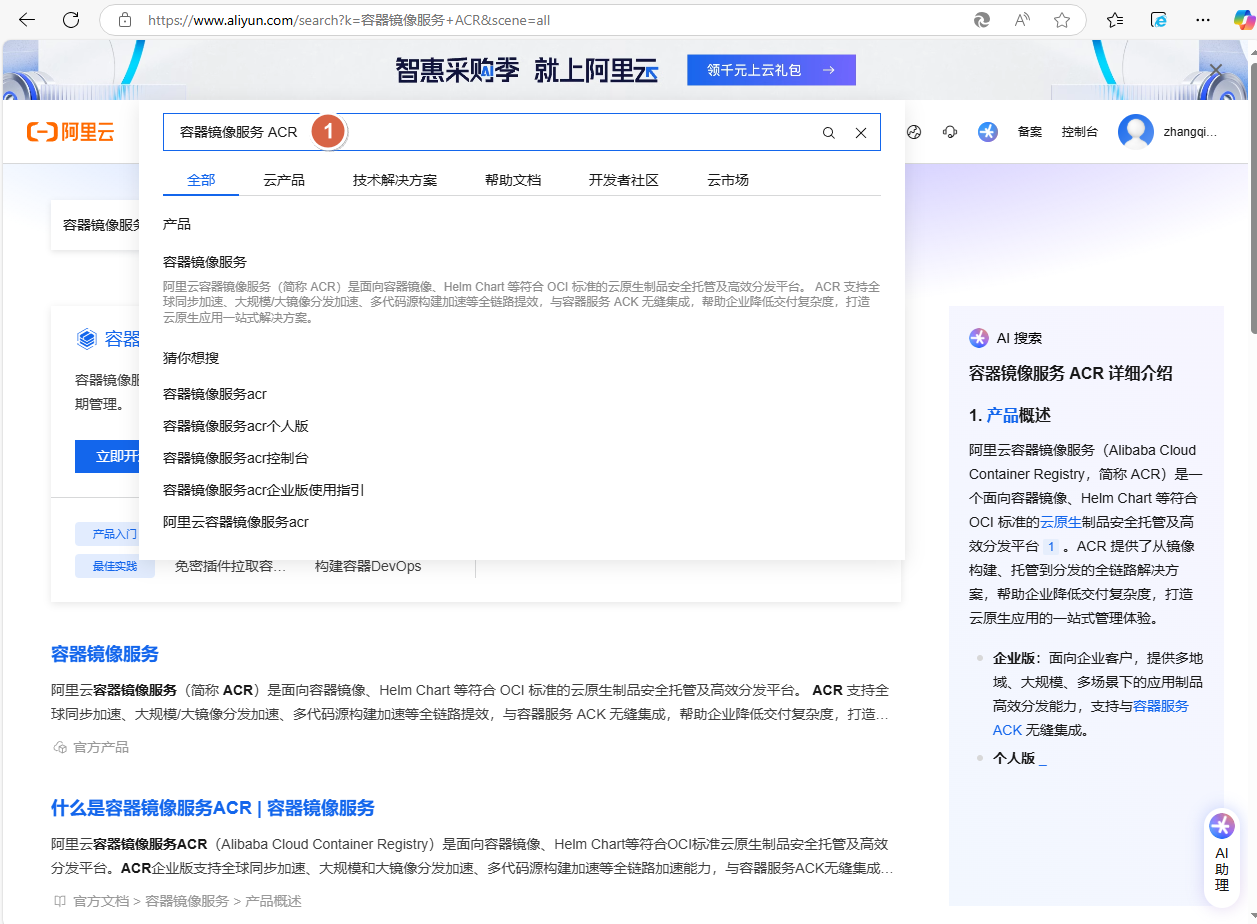The height and width of the screenshot is (924, 1257).
Task: Open the floating AI 助理 button
Action: (x=1222, y=857)
